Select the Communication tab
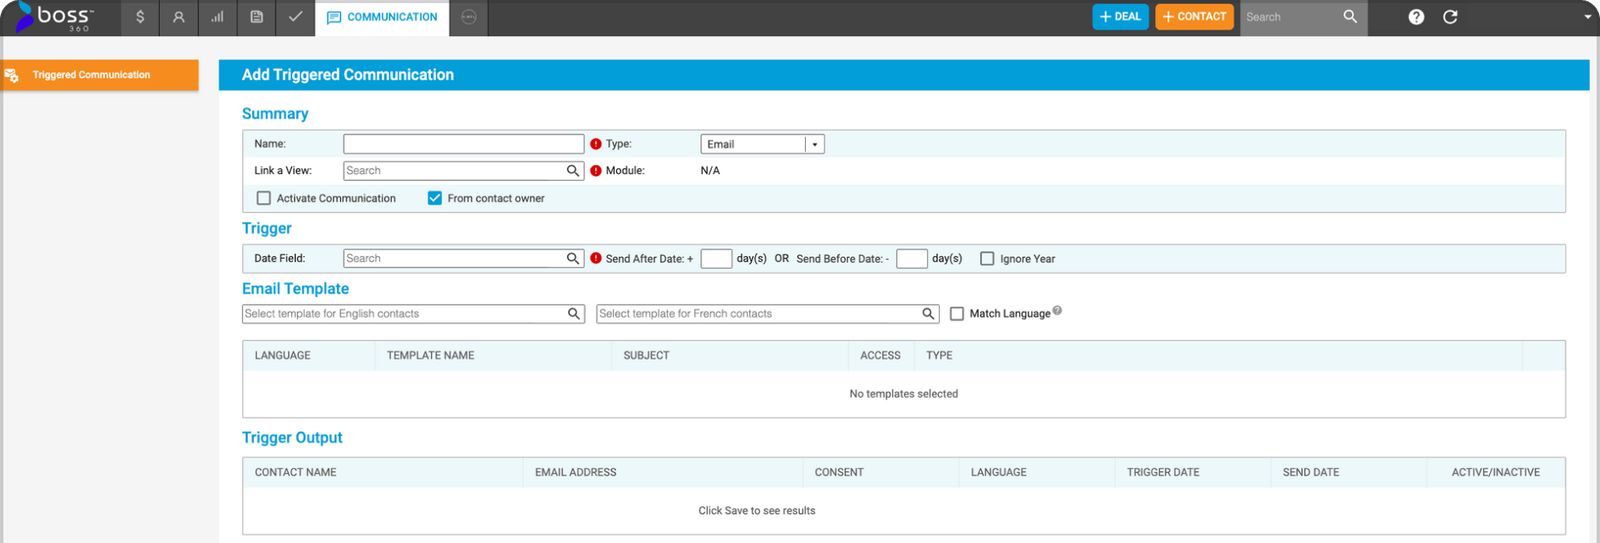1600x543 pixels. [x=383, y=17]
